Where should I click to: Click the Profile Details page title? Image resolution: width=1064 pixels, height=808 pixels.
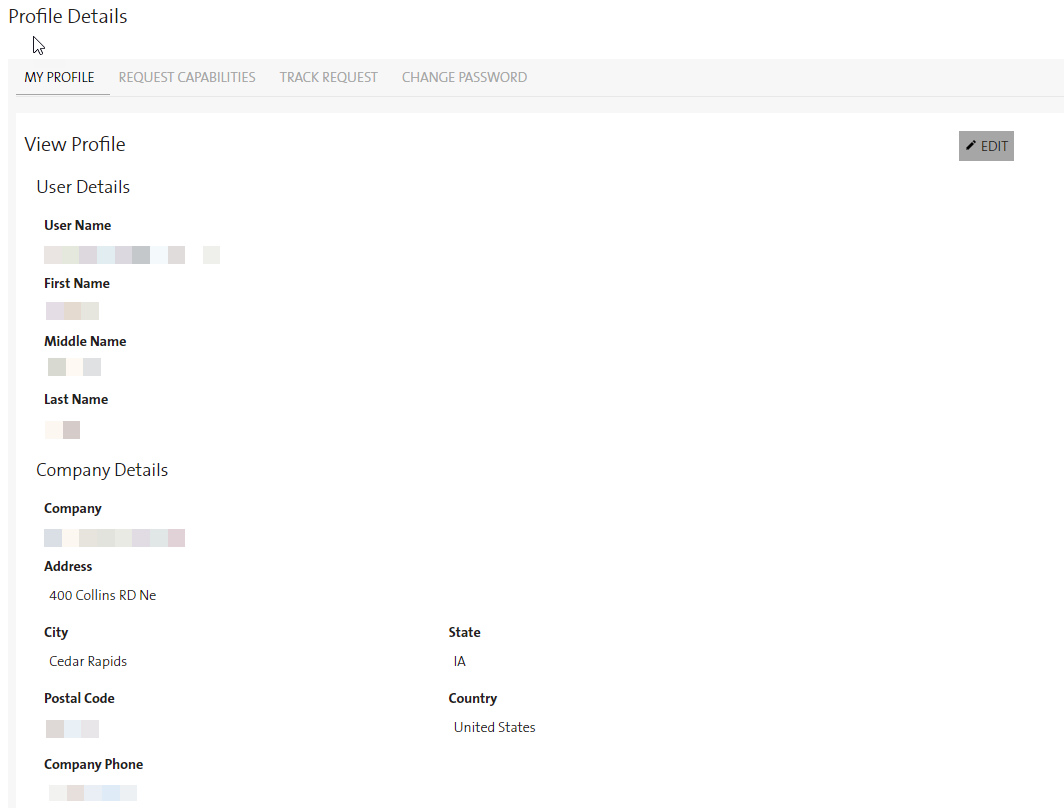pyautogui.click(x=68, y=16)
